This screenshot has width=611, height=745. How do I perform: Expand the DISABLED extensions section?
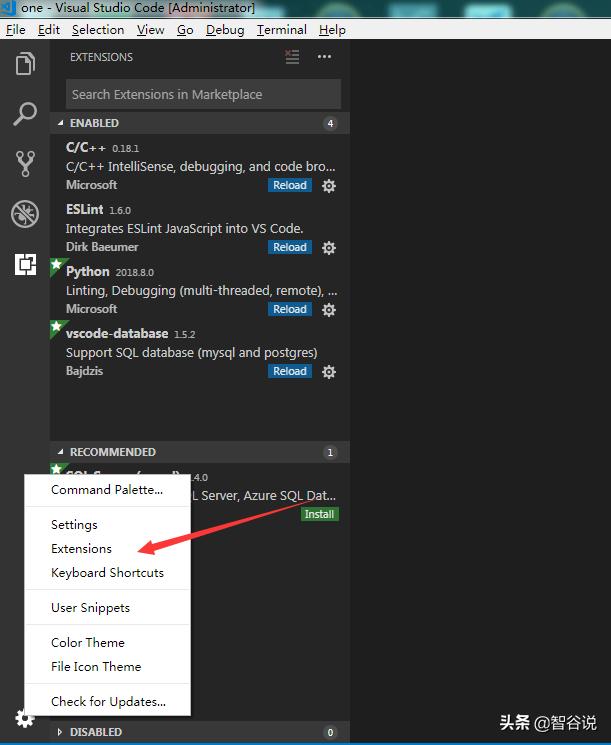click(x=60, y=732)
